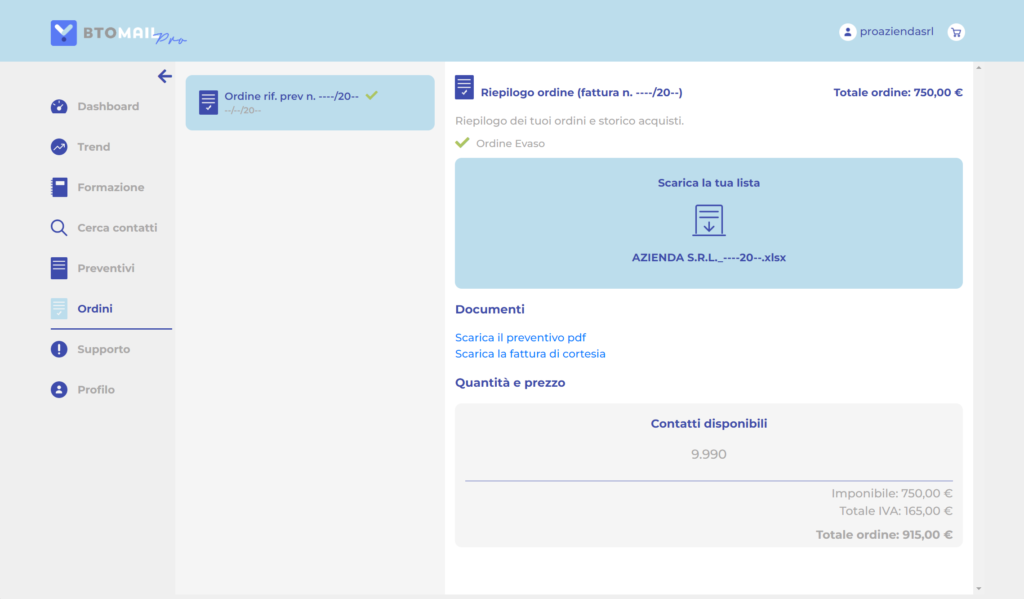Click the scrollbar up arrow

[978, 68]
